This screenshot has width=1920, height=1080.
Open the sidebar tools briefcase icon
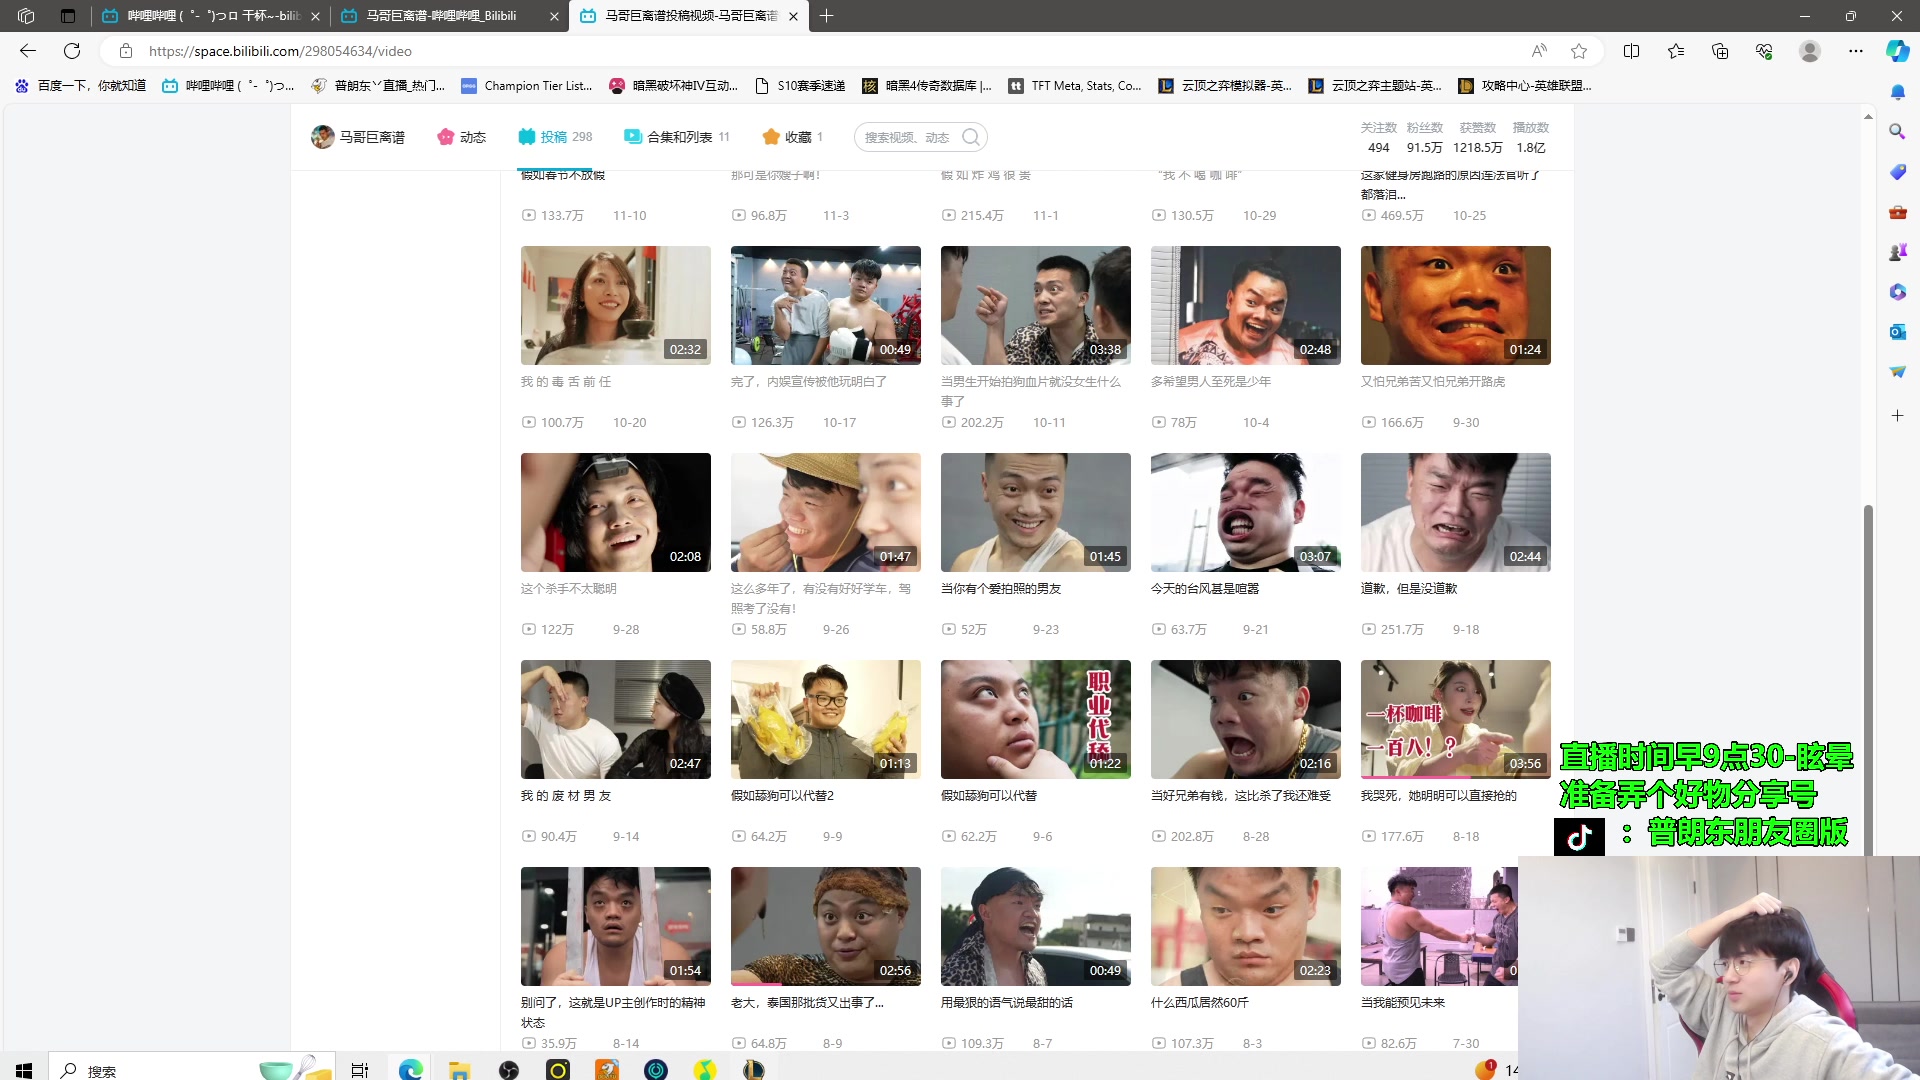(1897, 212)
